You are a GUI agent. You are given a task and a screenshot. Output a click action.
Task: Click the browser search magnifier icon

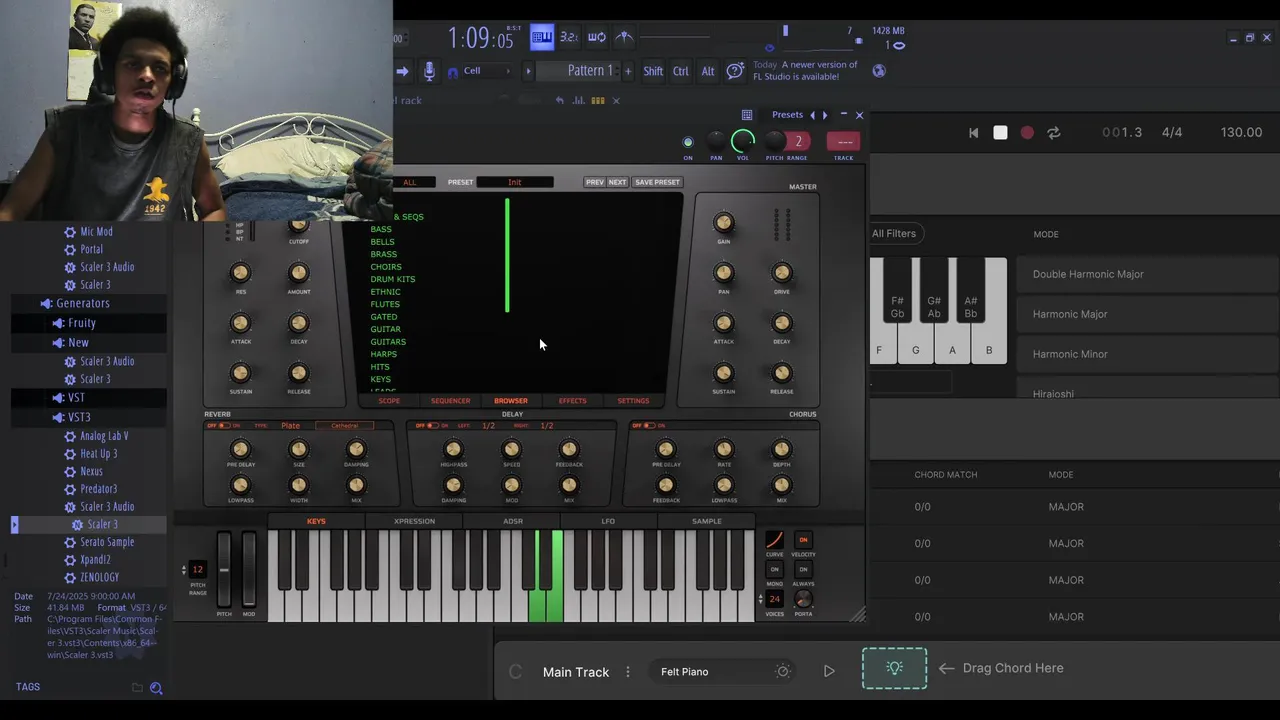pos(156,688)
